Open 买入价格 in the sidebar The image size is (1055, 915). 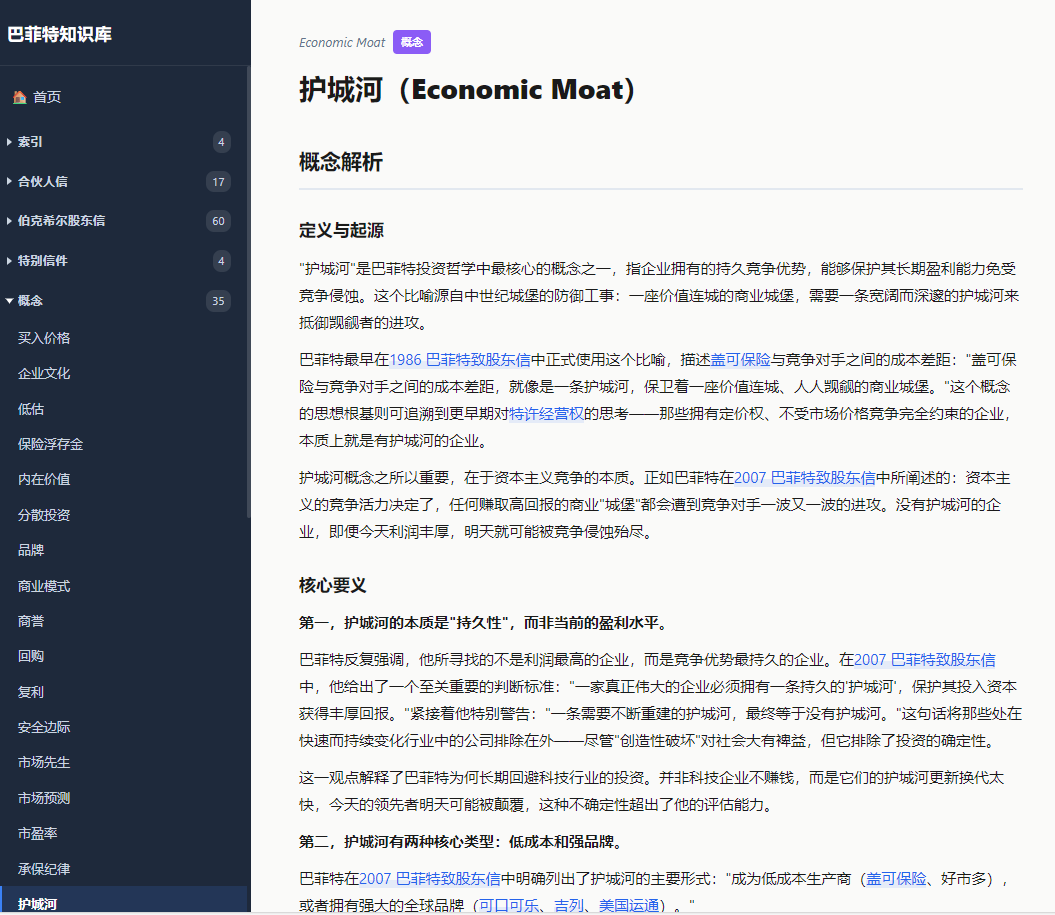(x=44, y=338)
